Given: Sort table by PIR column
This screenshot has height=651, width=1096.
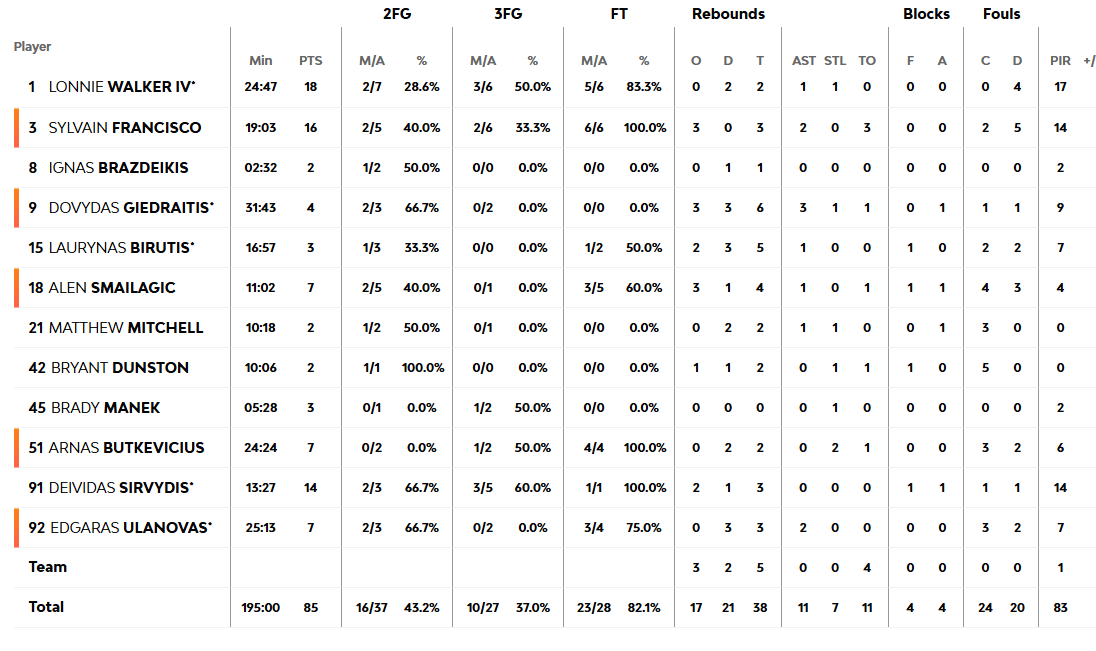Looking at the screenshot, I should tap(1060, 61).
